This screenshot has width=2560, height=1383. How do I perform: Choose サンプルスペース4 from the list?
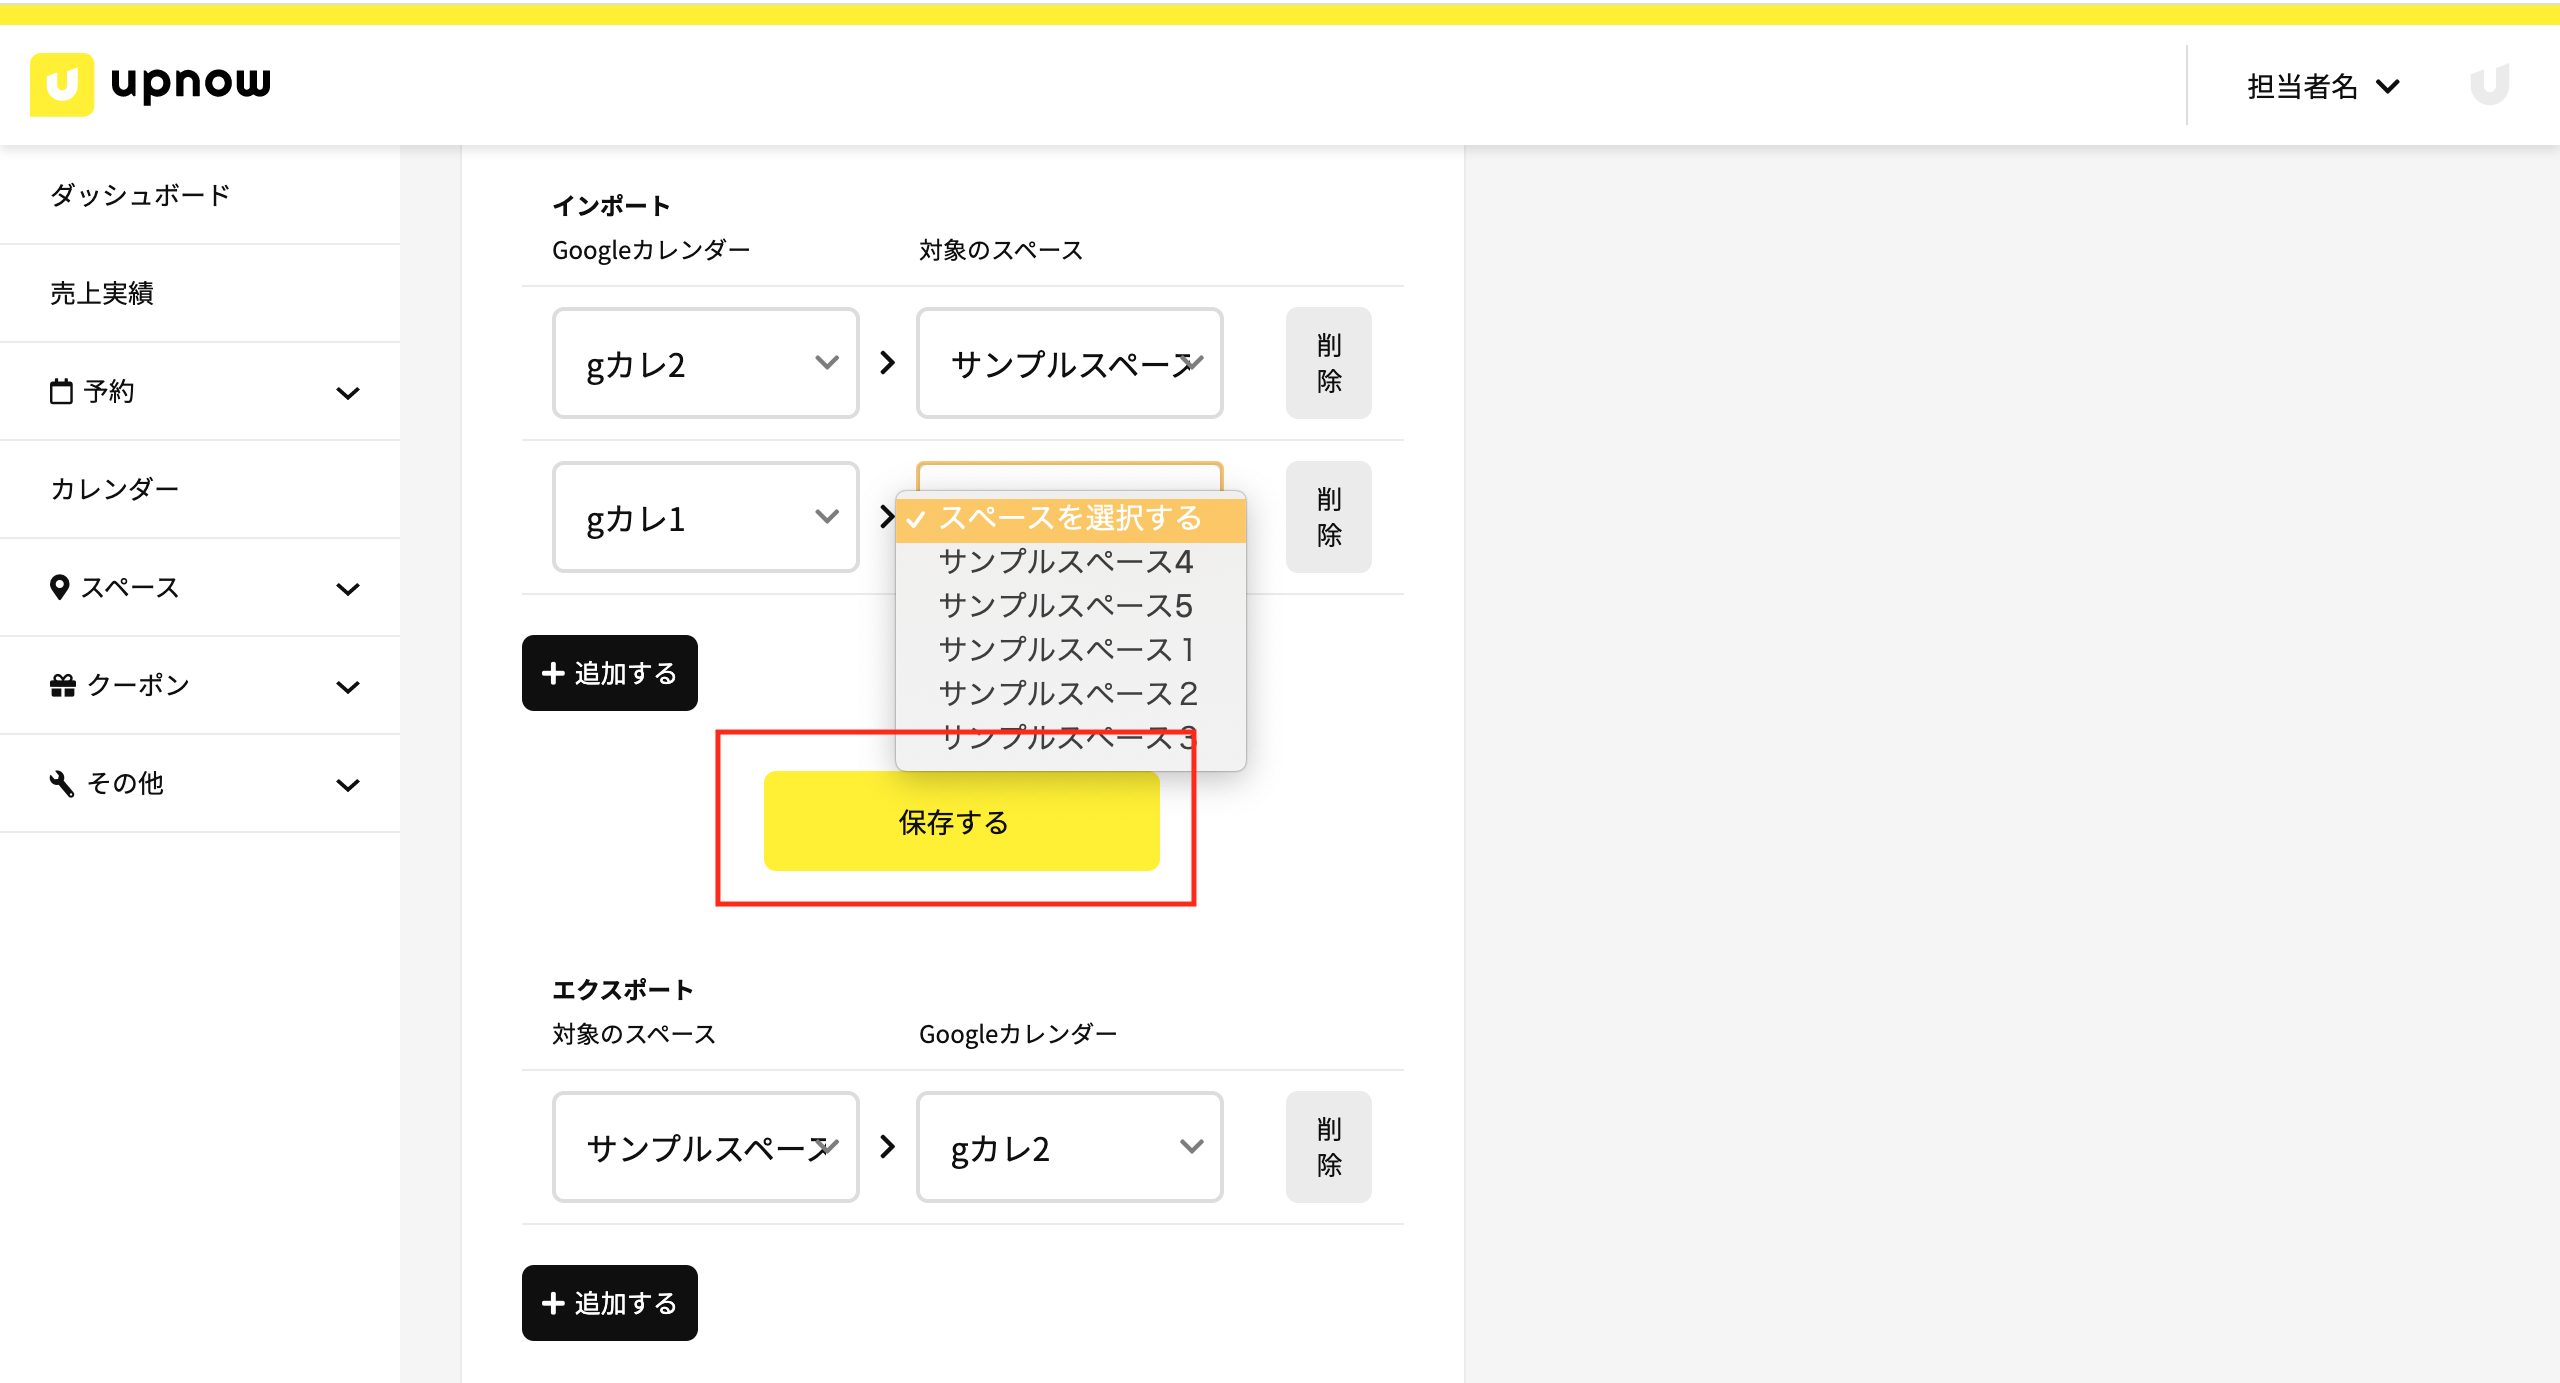tap(1070, 562)
